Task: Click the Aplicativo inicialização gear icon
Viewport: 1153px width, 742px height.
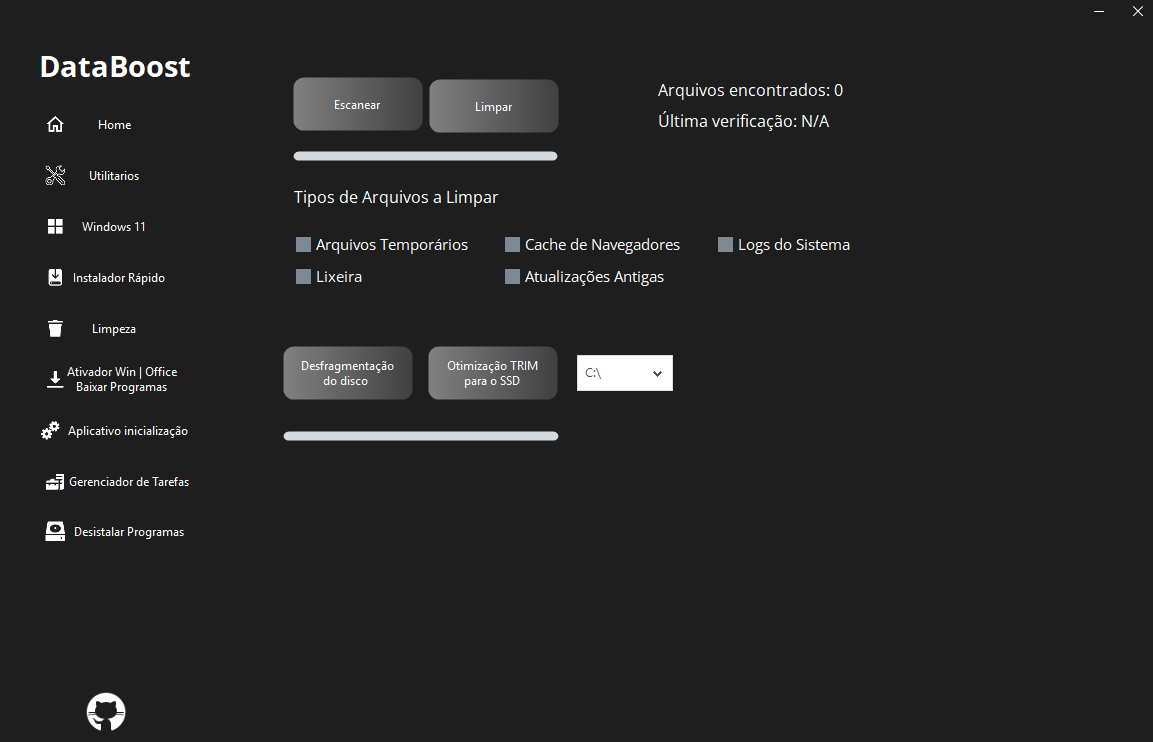Action: point(49,429)
